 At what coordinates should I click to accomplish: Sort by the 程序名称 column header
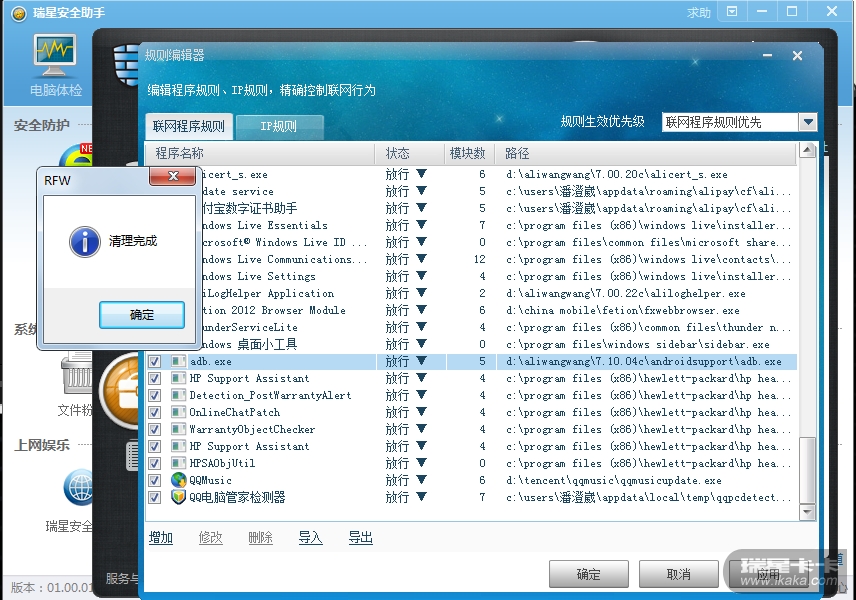pos(260,153)
